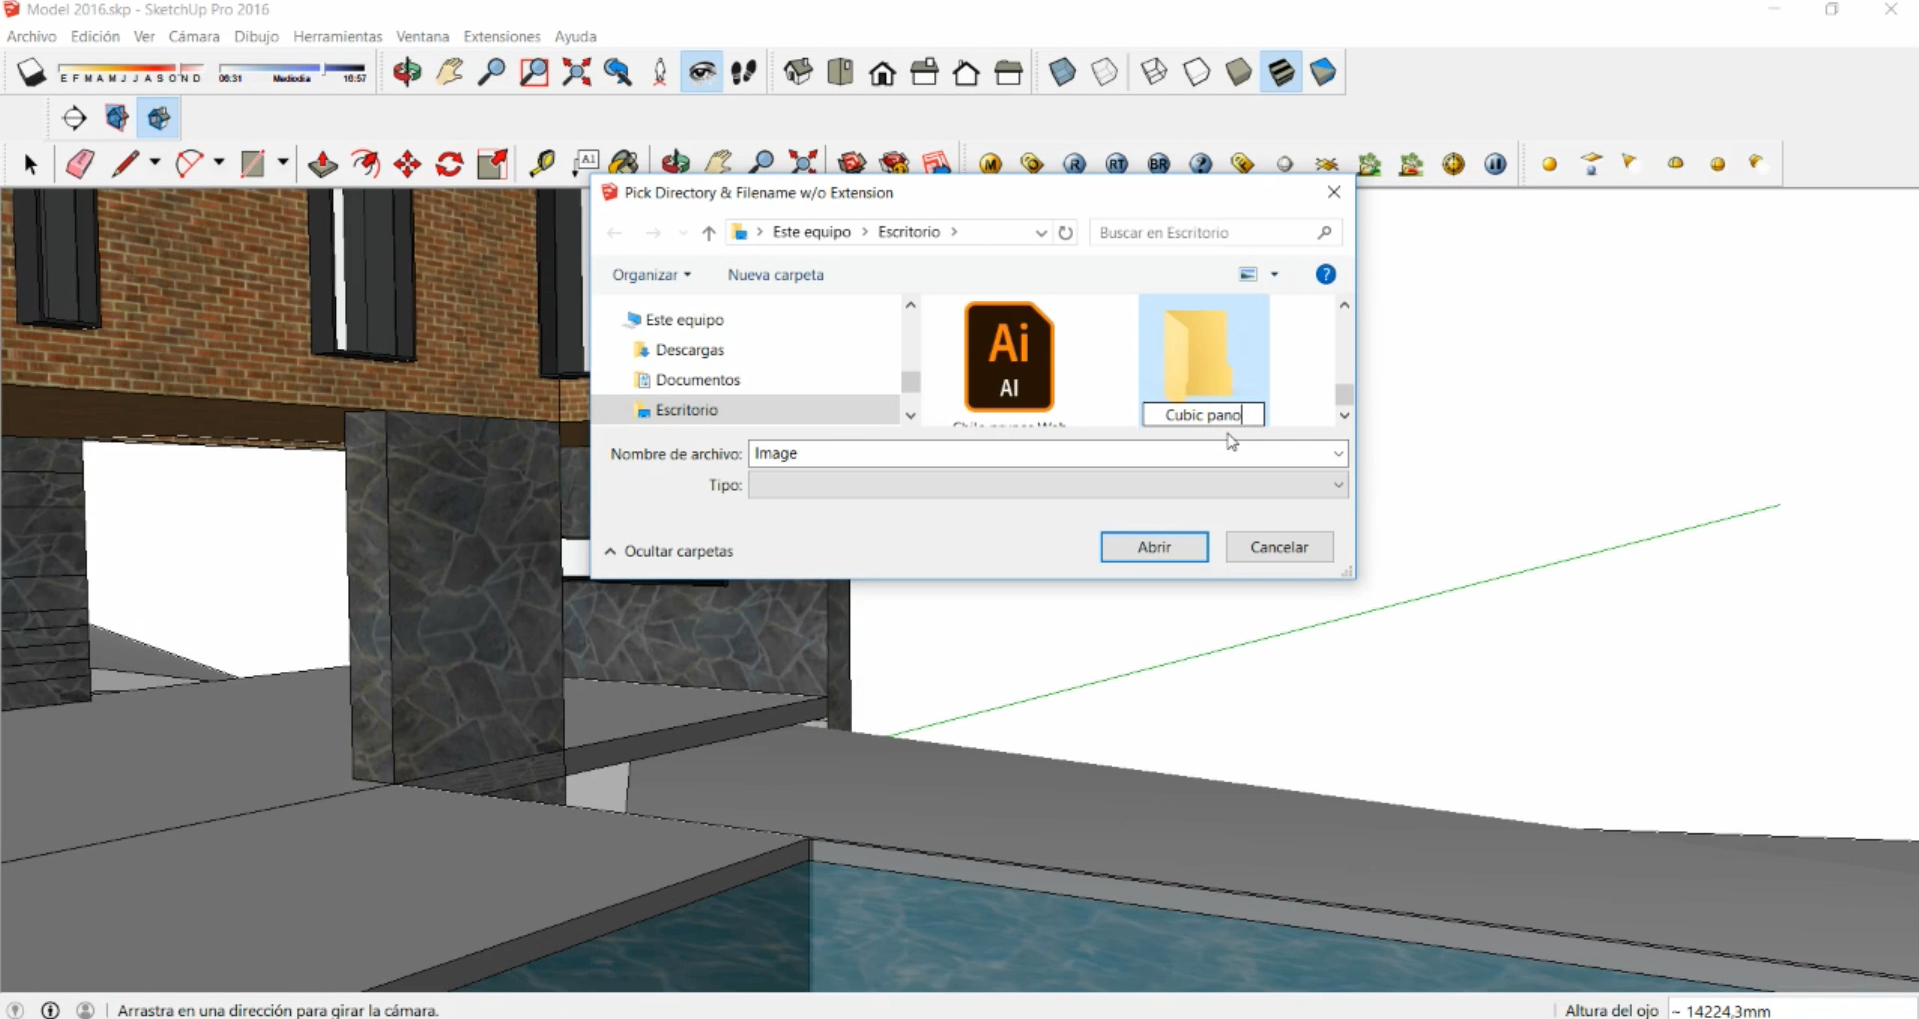
Task: Open the Tipo file type dropdown
Action: click(x=1338, y=485)
